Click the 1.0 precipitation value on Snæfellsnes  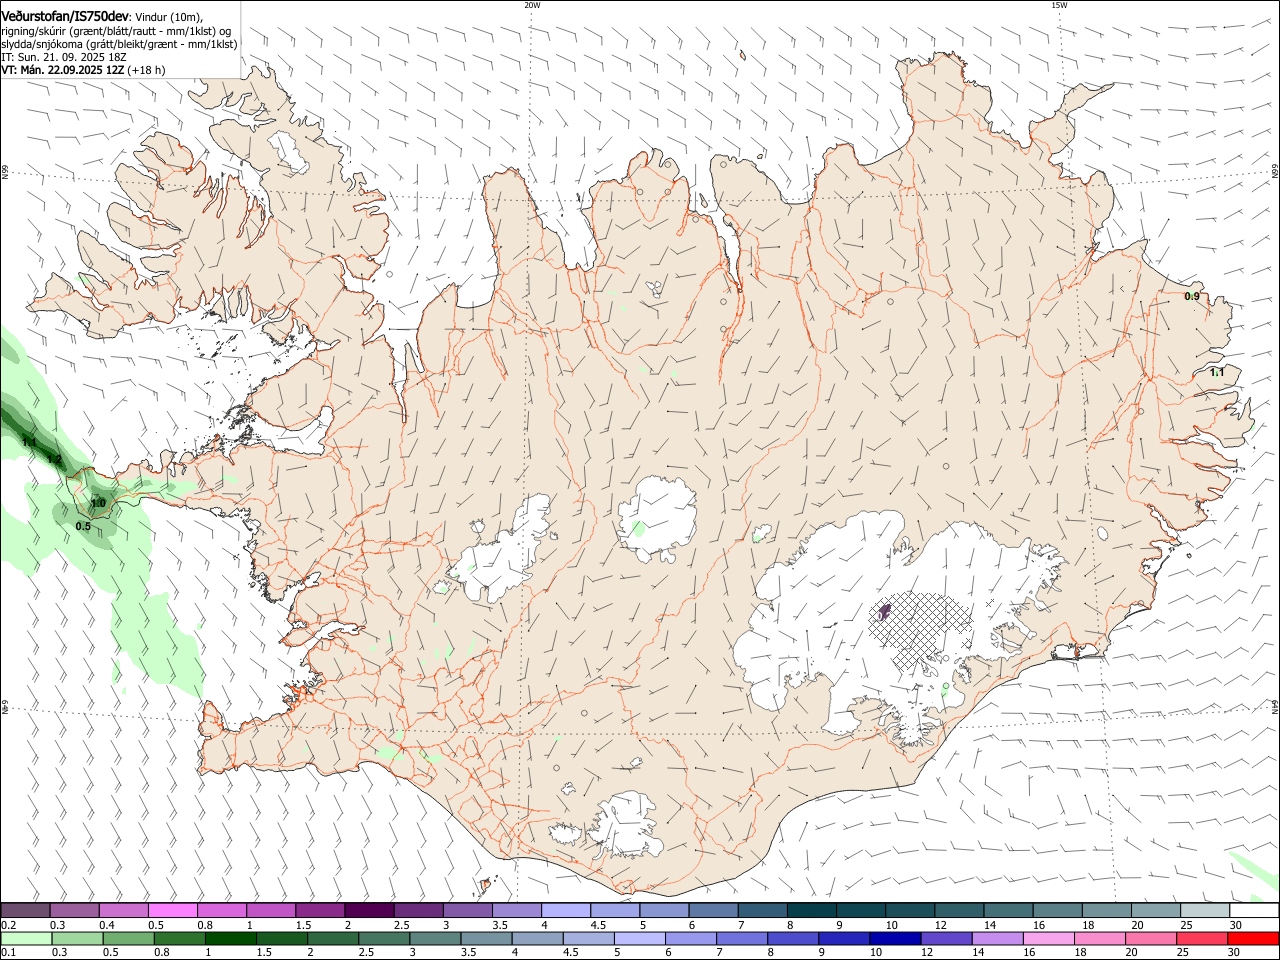click(x=98, y=503)
